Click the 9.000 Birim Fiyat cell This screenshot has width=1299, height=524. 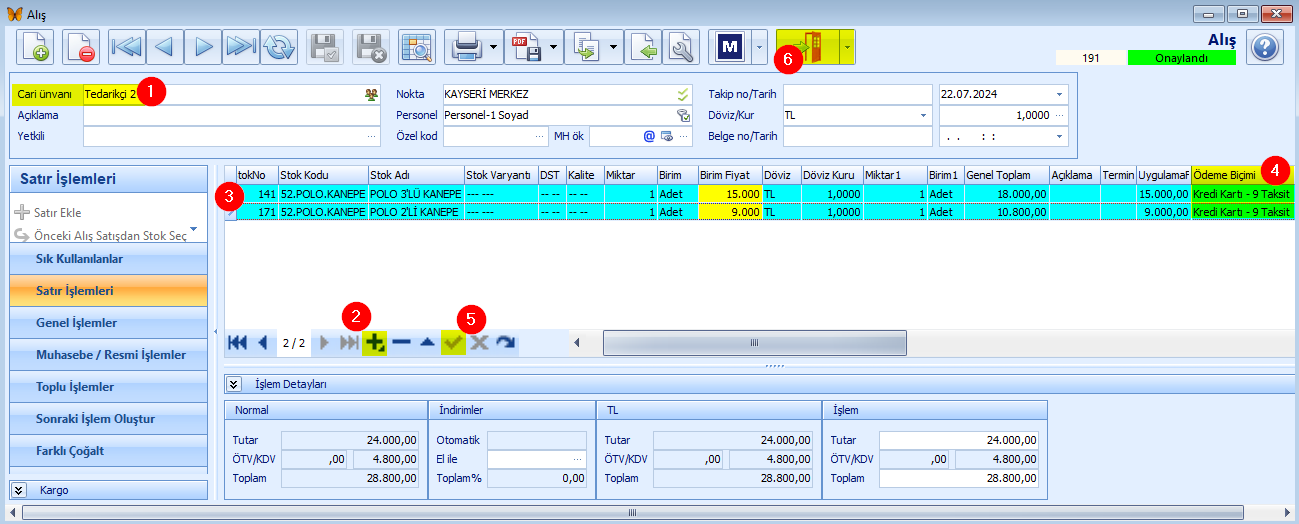tap(730, 212)
